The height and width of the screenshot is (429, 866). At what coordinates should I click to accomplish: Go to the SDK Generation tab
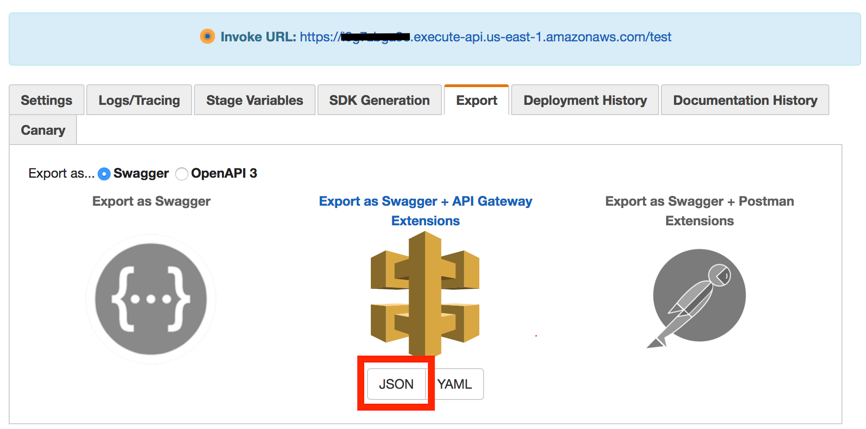pos(379,100)
